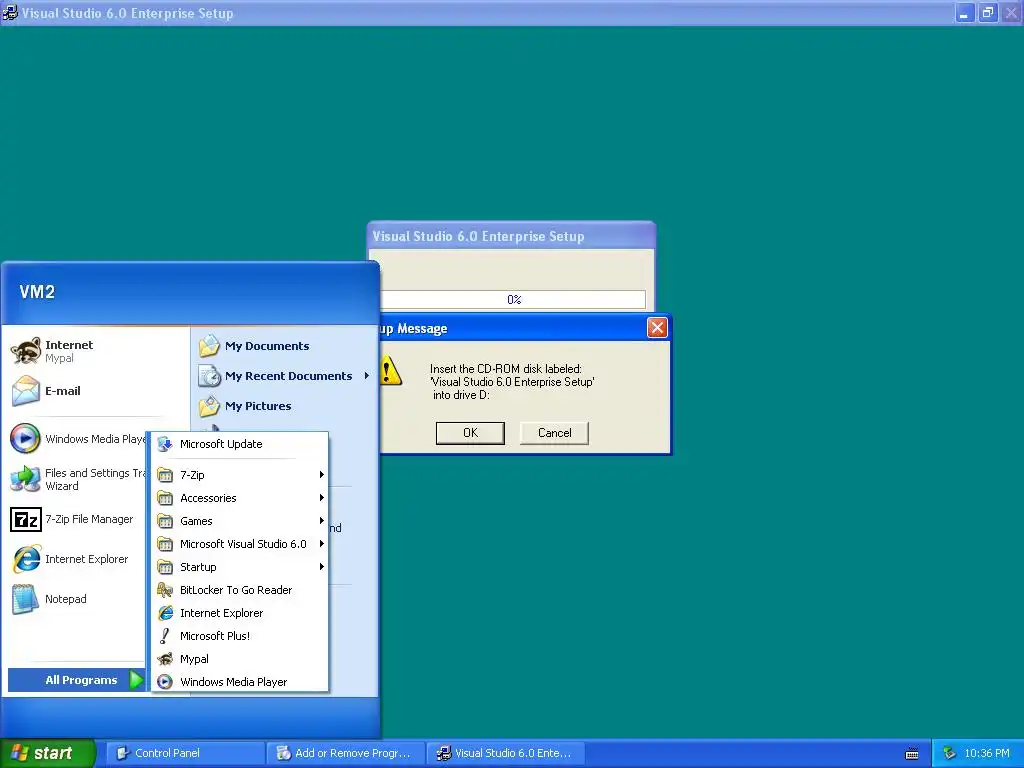Click Visual Studio Setup title bar icon
This screenshot has height=768, width=1024.
[x=10, y=12]
